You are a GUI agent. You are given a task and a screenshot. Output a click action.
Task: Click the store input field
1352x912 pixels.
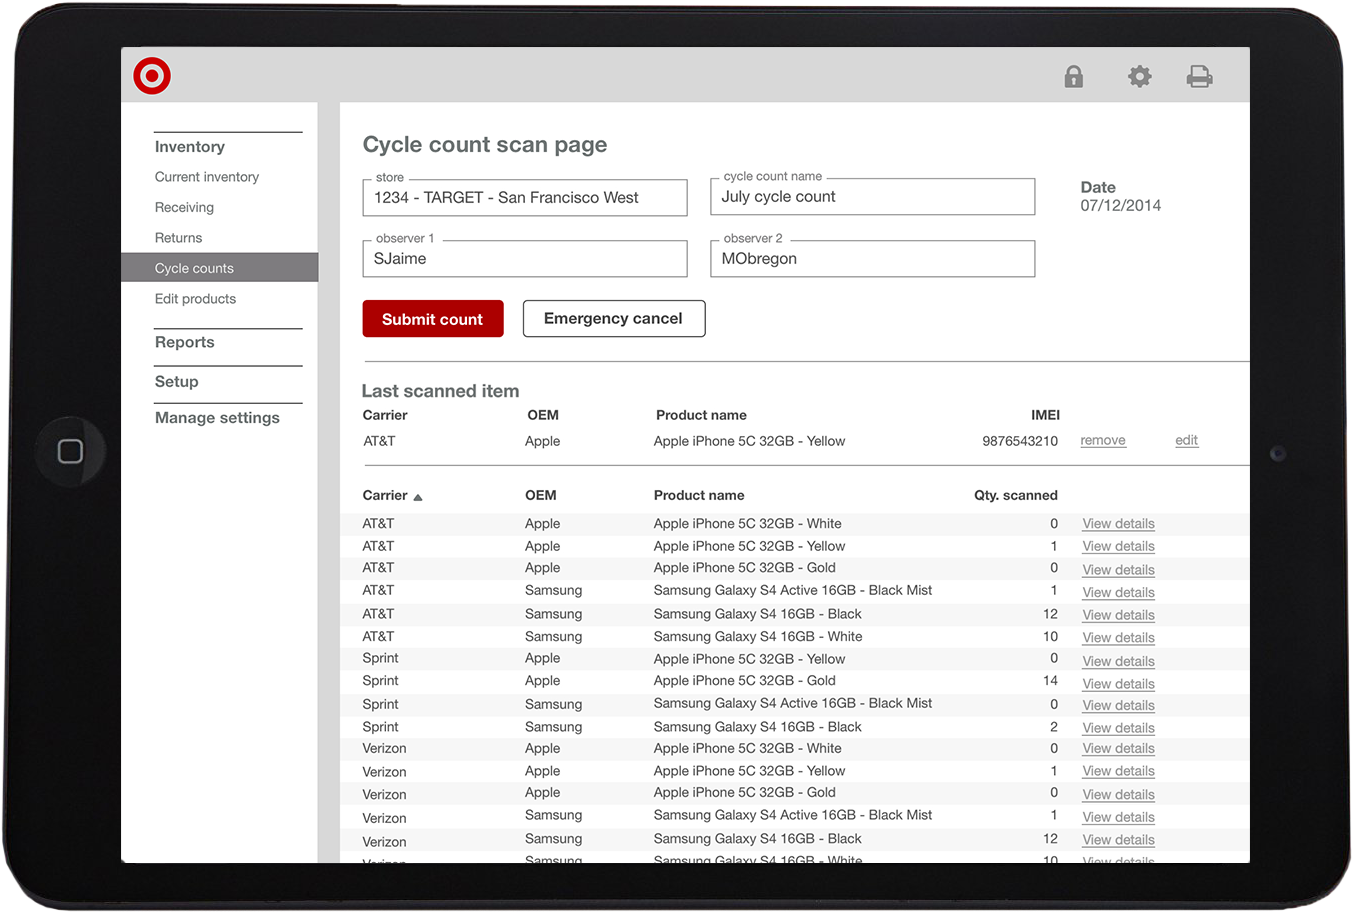point(524,198)
